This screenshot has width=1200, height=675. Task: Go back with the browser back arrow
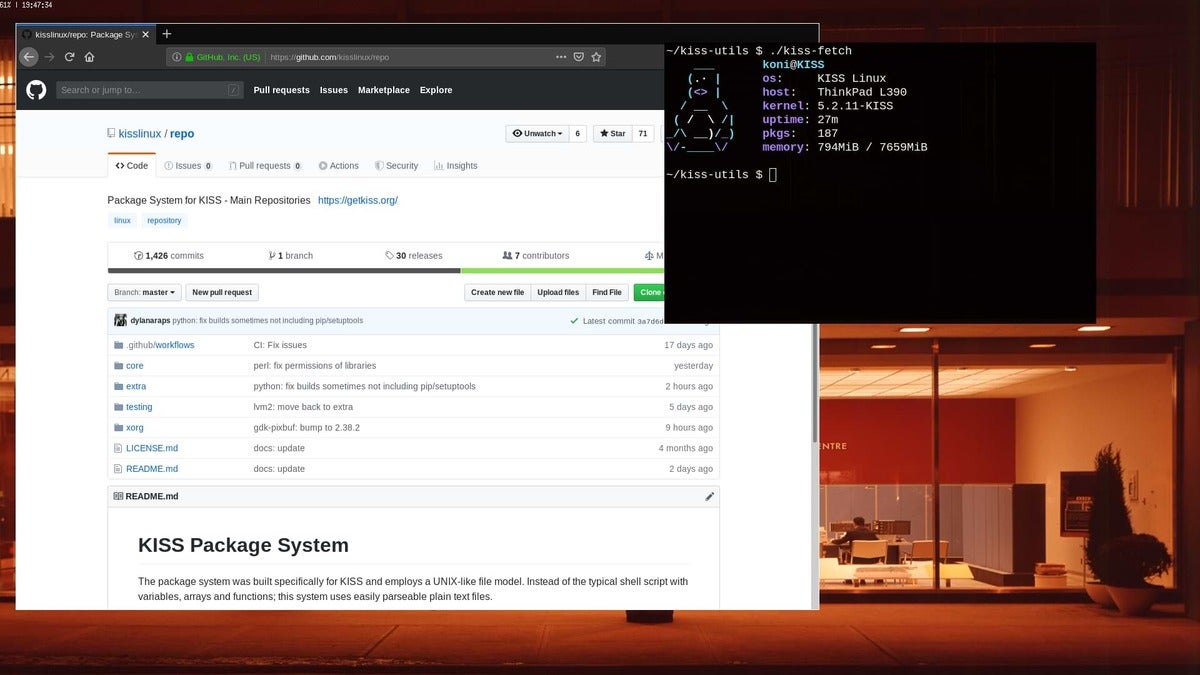click(x=29, y=57)
